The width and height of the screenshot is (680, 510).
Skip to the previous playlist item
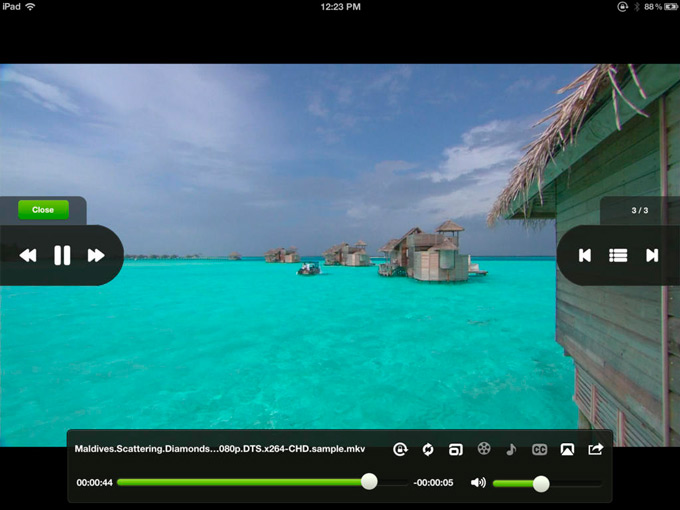[x=585, y=255]
